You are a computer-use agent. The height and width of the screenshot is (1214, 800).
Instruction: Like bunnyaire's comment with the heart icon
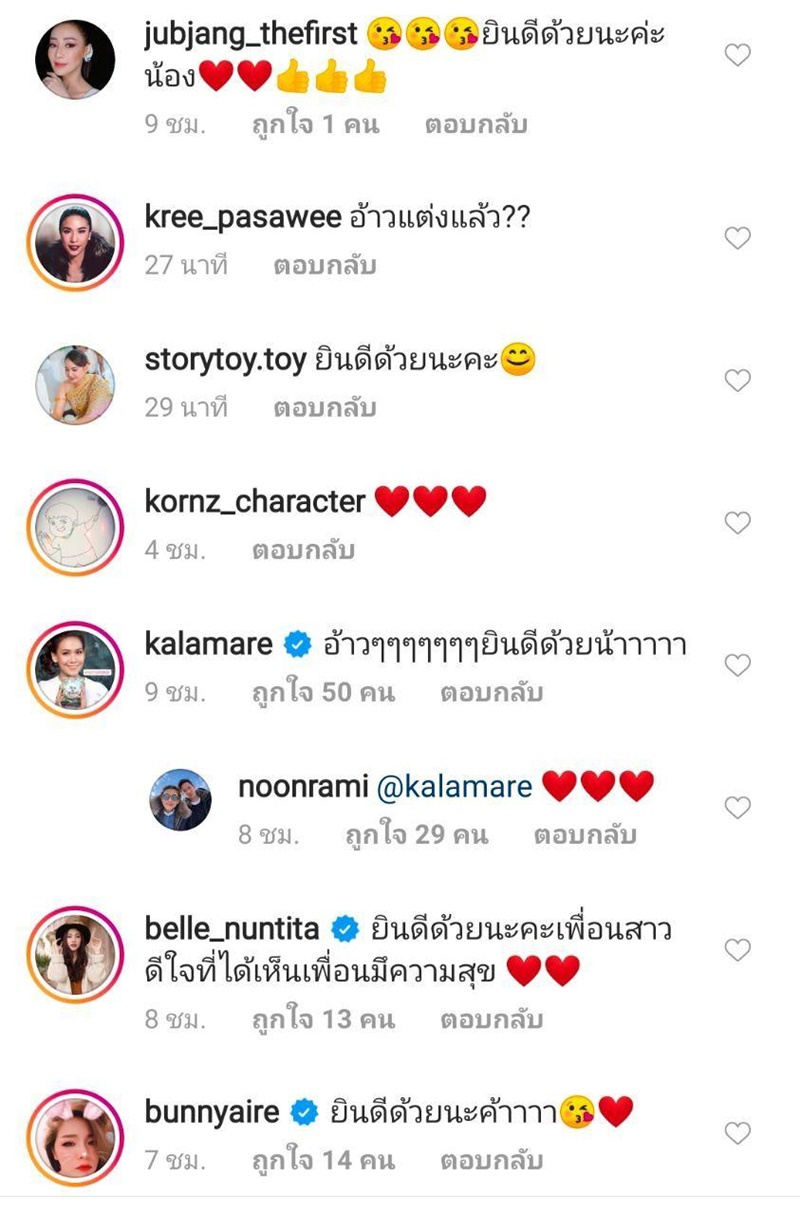coord(737,1133)
